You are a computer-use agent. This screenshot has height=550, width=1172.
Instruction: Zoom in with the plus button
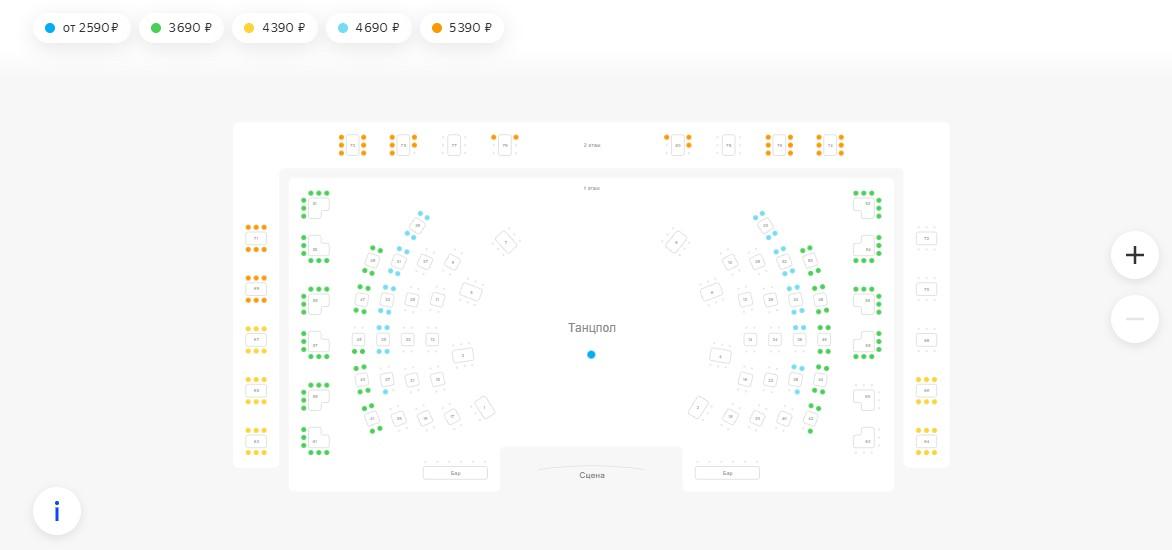(x=1134, y=255)
